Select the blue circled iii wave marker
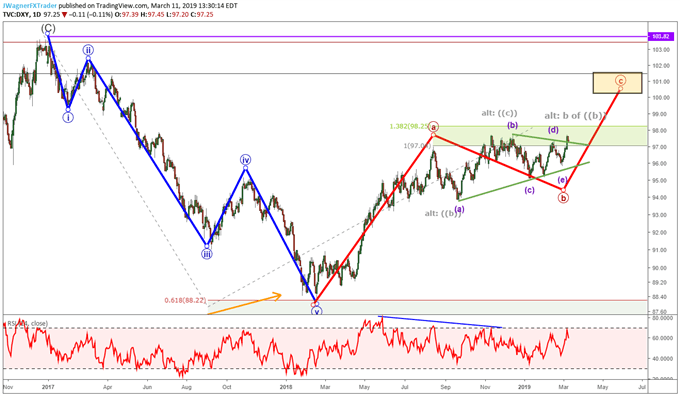680x396 pixels. pyautogui.click(x=207, y=254)
